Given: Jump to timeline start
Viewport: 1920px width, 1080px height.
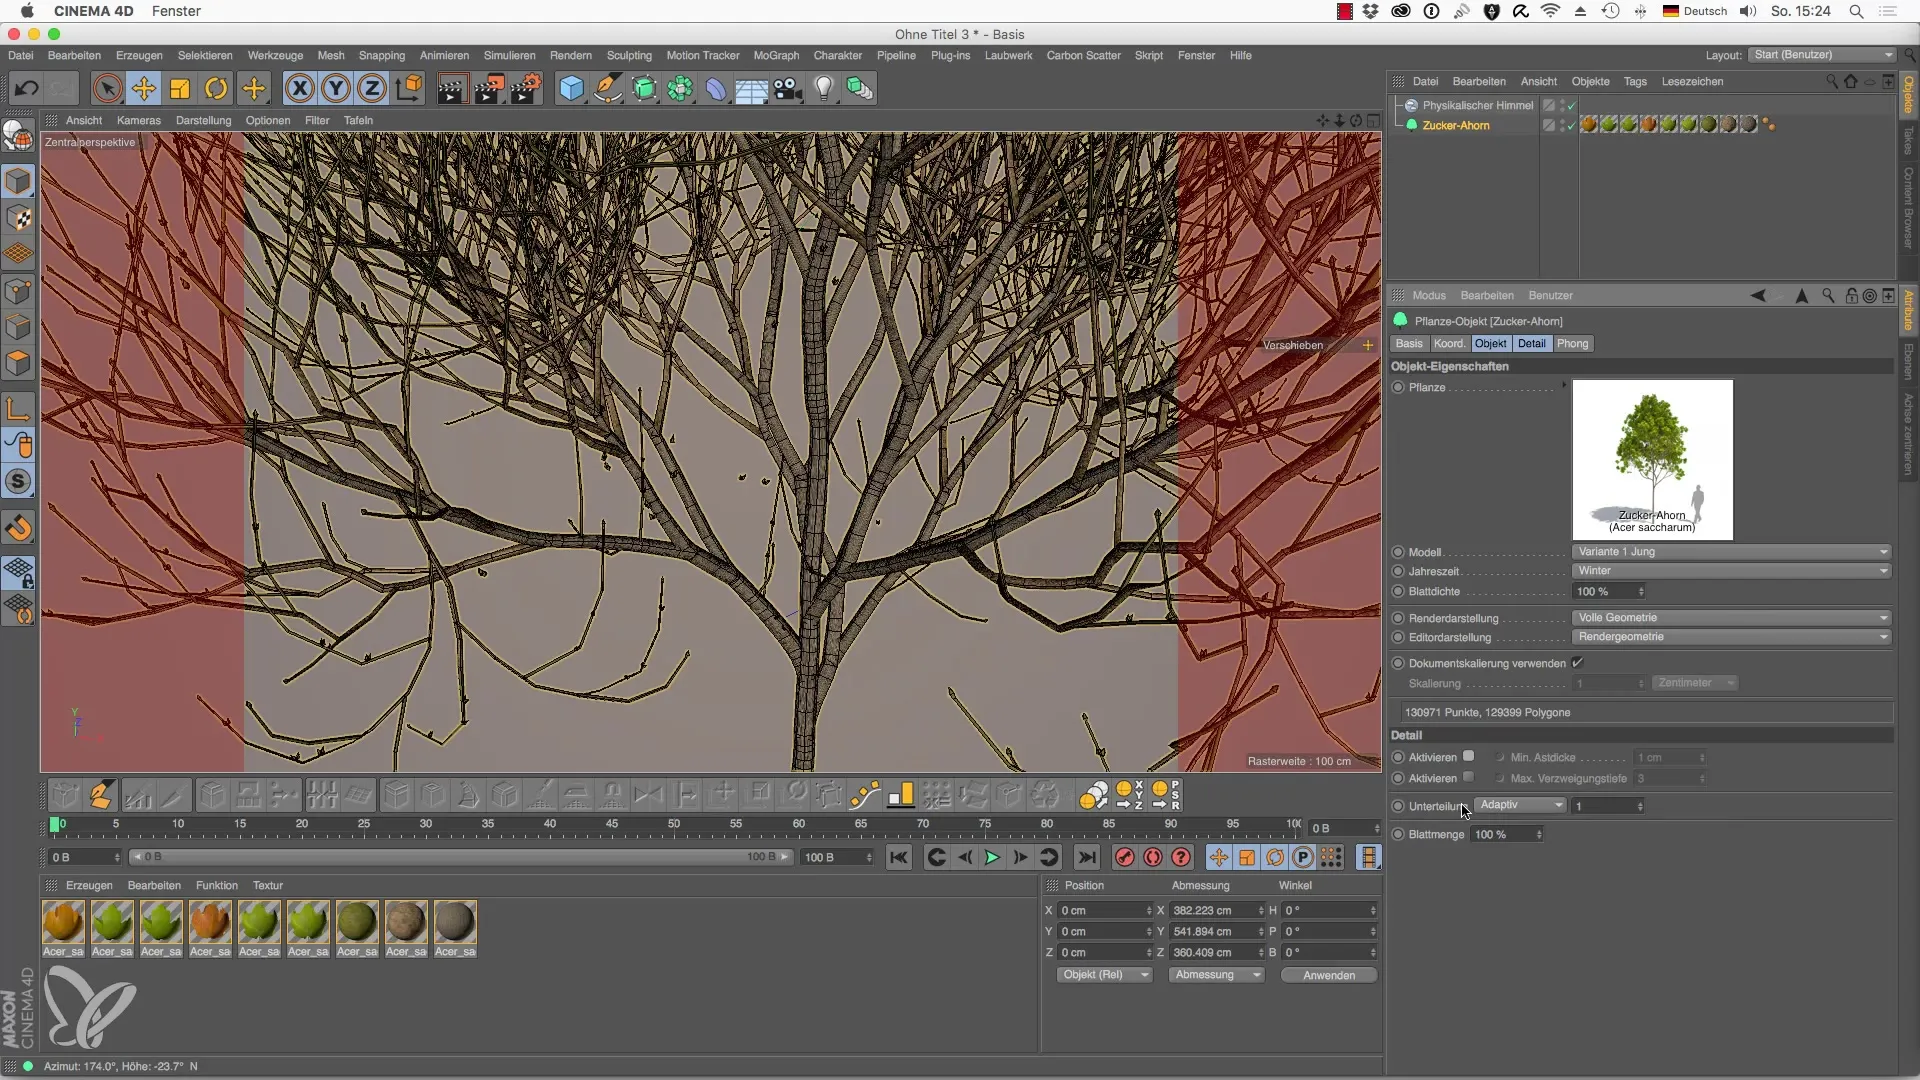Looking at the screenshot, I should (x=899, y=857).
